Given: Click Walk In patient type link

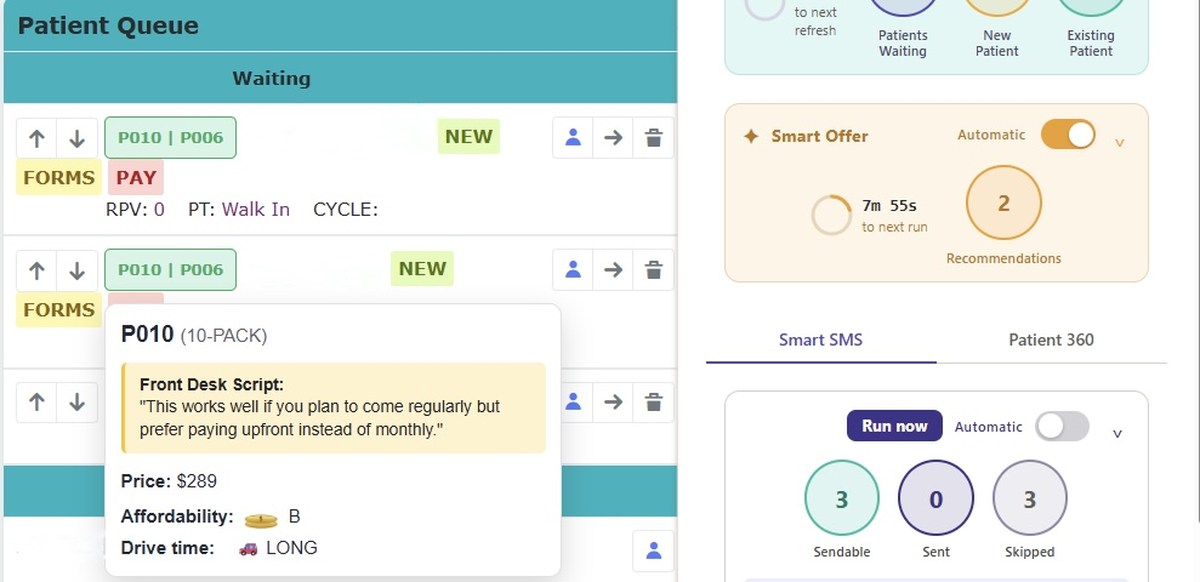Looking at the screenshot, I should [256, 209].
